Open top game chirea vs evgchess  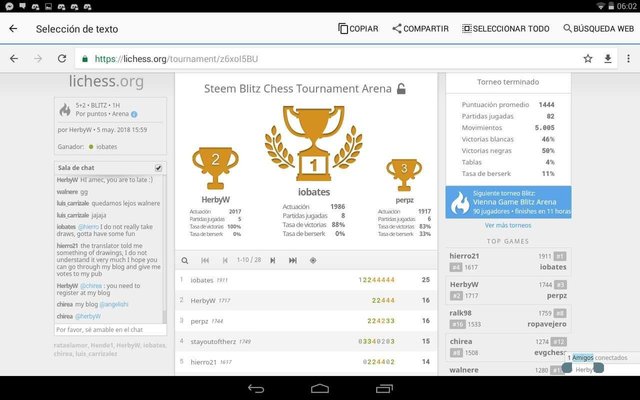[508, 347]
